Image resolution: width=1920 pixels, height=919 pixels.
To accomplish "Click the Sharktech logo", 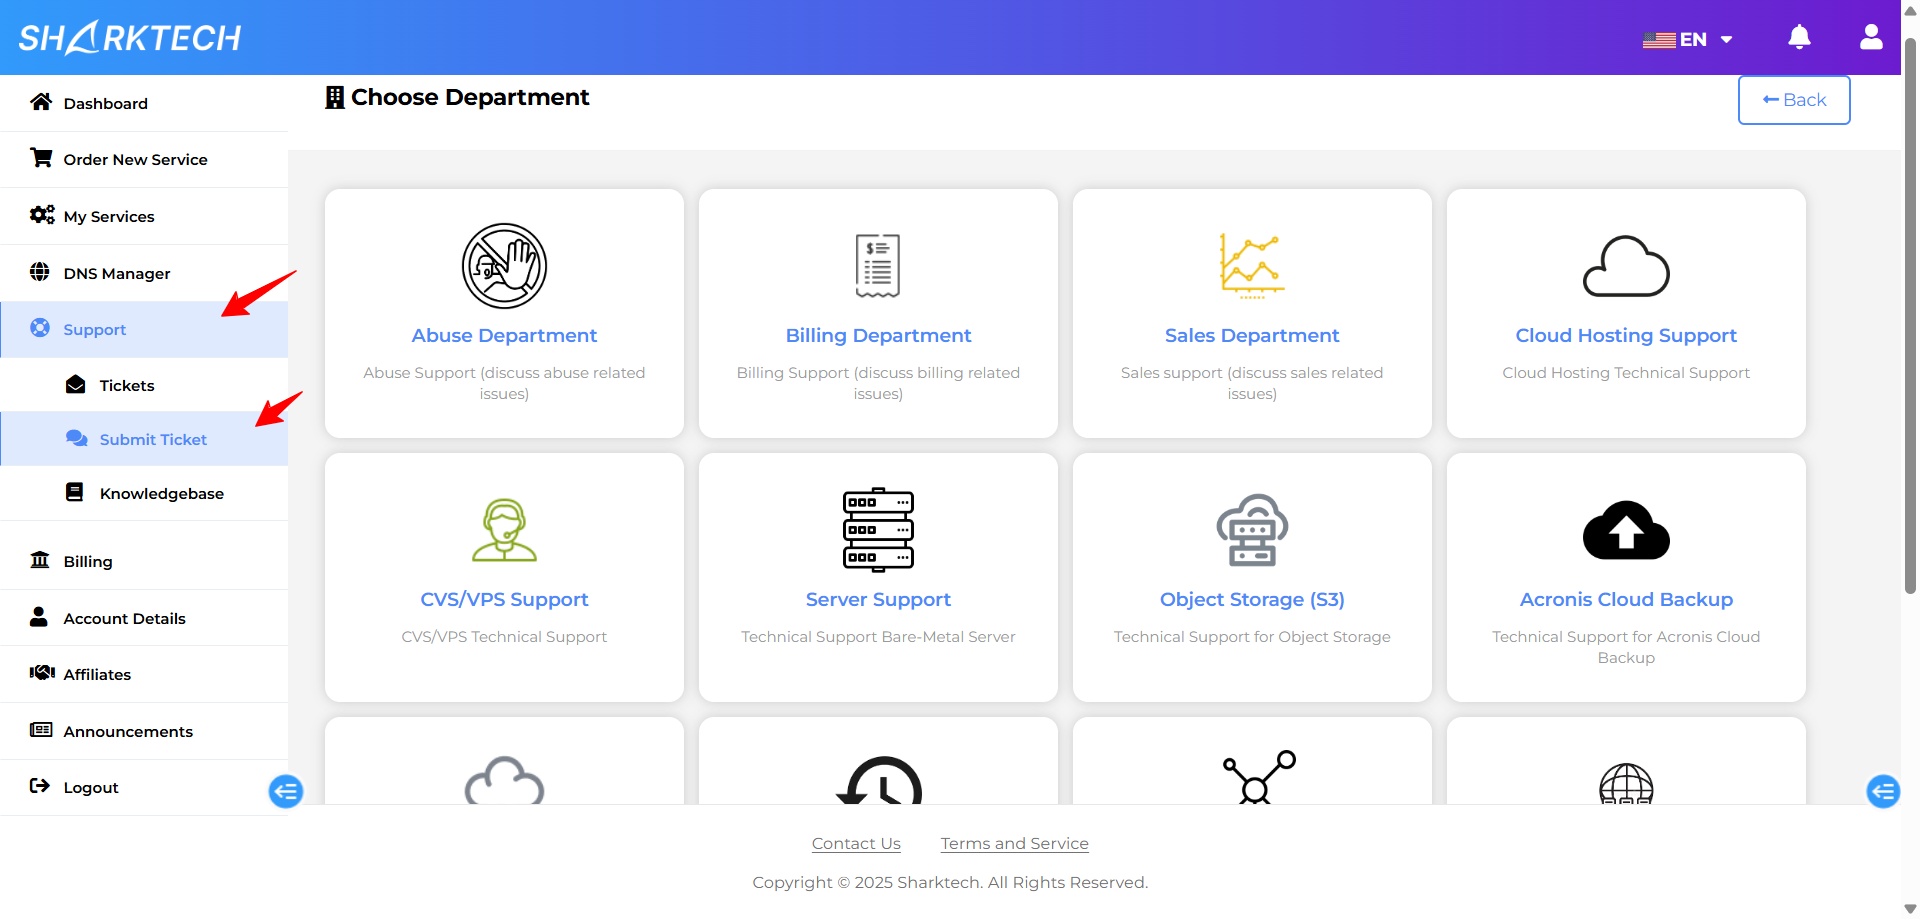I will point(130,38).
